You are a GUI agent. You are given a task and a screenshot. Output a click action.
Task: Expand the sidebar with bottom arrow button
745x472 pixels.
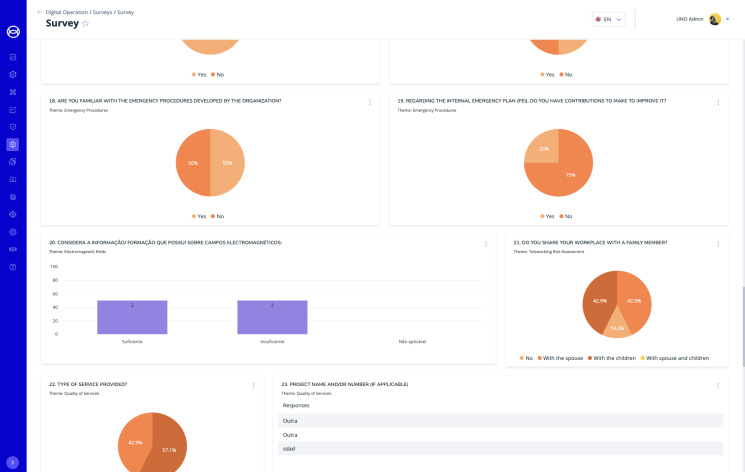click(13, 462)
